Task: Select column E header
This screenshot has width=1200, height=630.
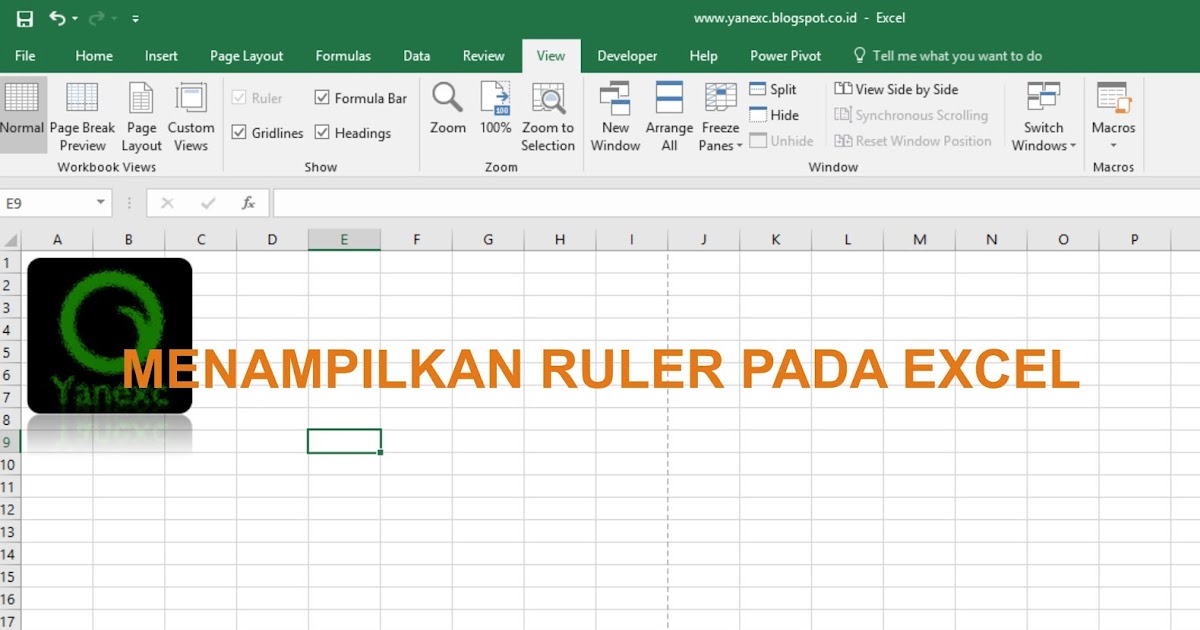Action: coord(344,239)
